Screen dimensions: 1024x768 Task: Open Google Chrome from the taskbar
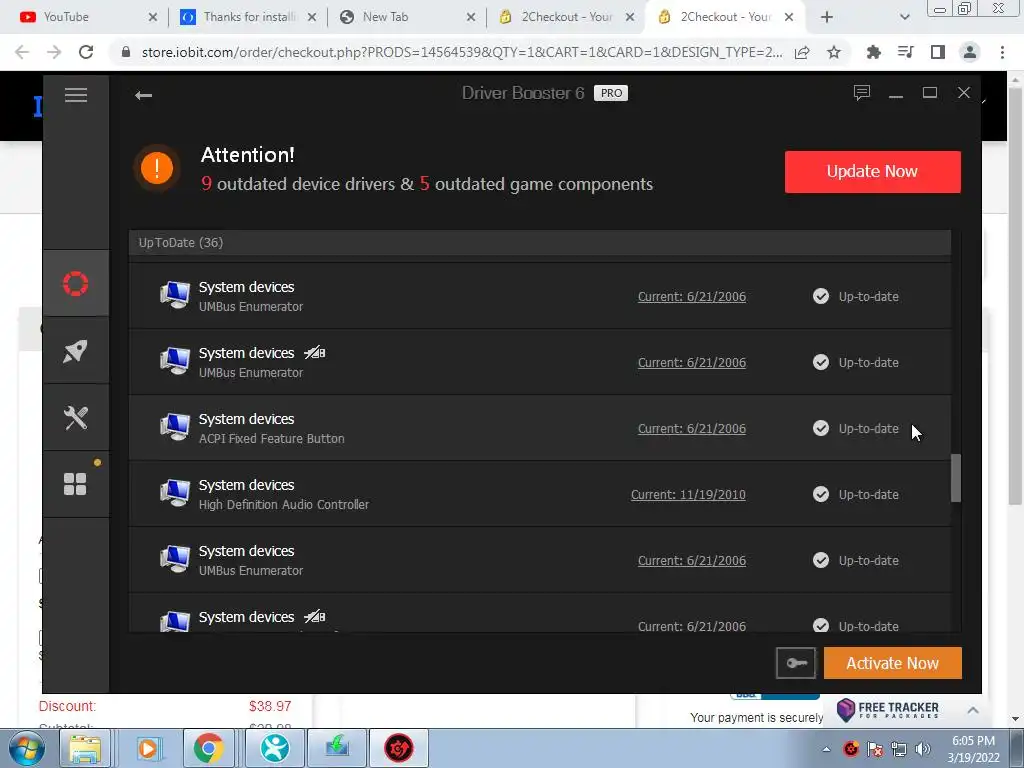click(x=209, y=748)
